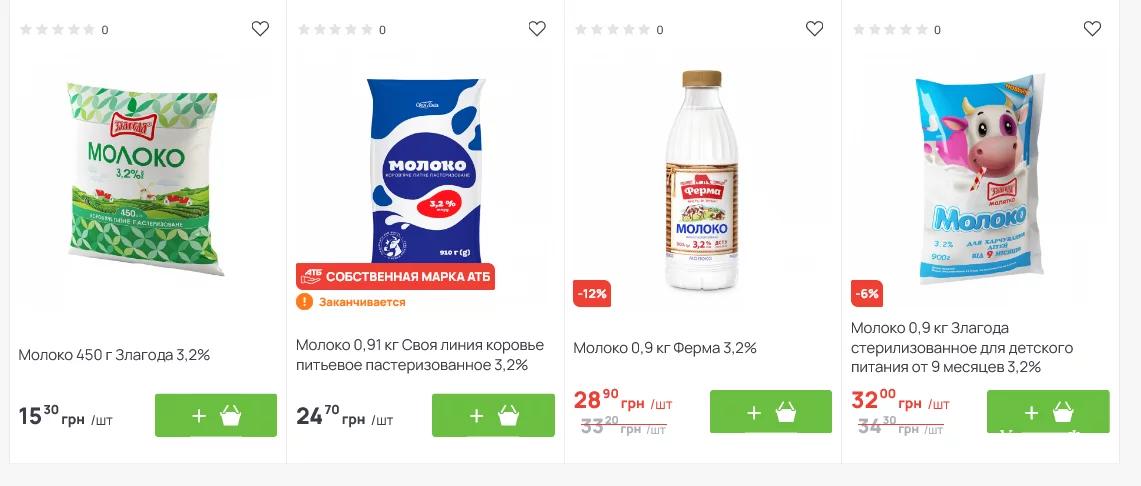The image size is (1141, 486).
Task: Rate Злагода 450 г milk using stars
Action: (x=58, y=30)
